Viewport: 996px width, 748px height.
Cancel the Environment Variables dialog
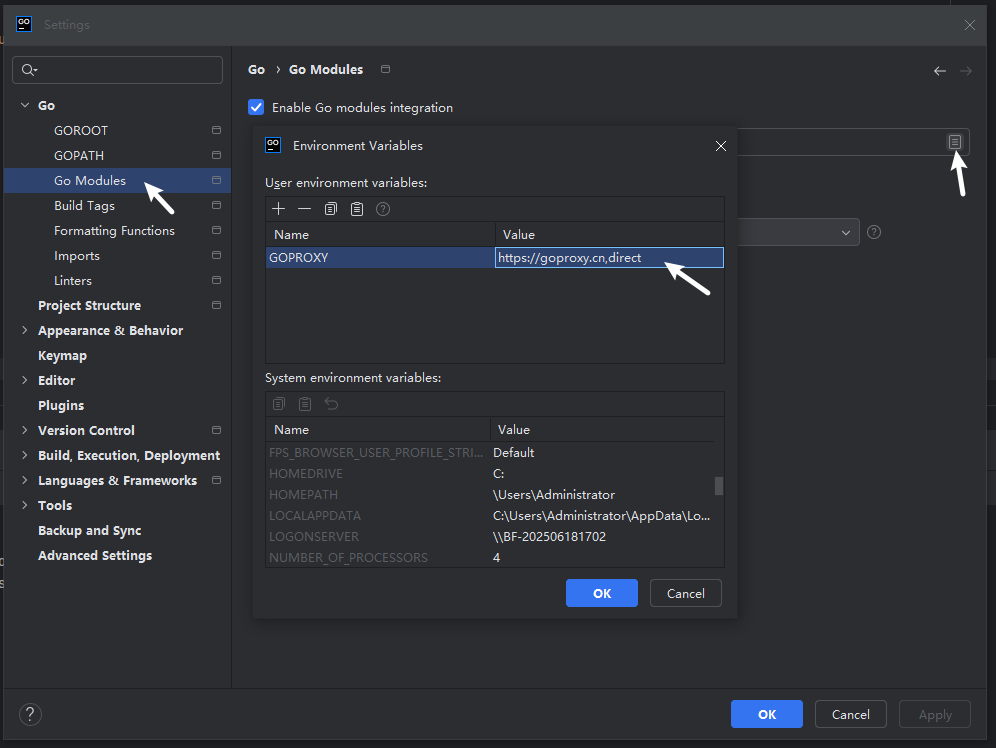(685, 593)
